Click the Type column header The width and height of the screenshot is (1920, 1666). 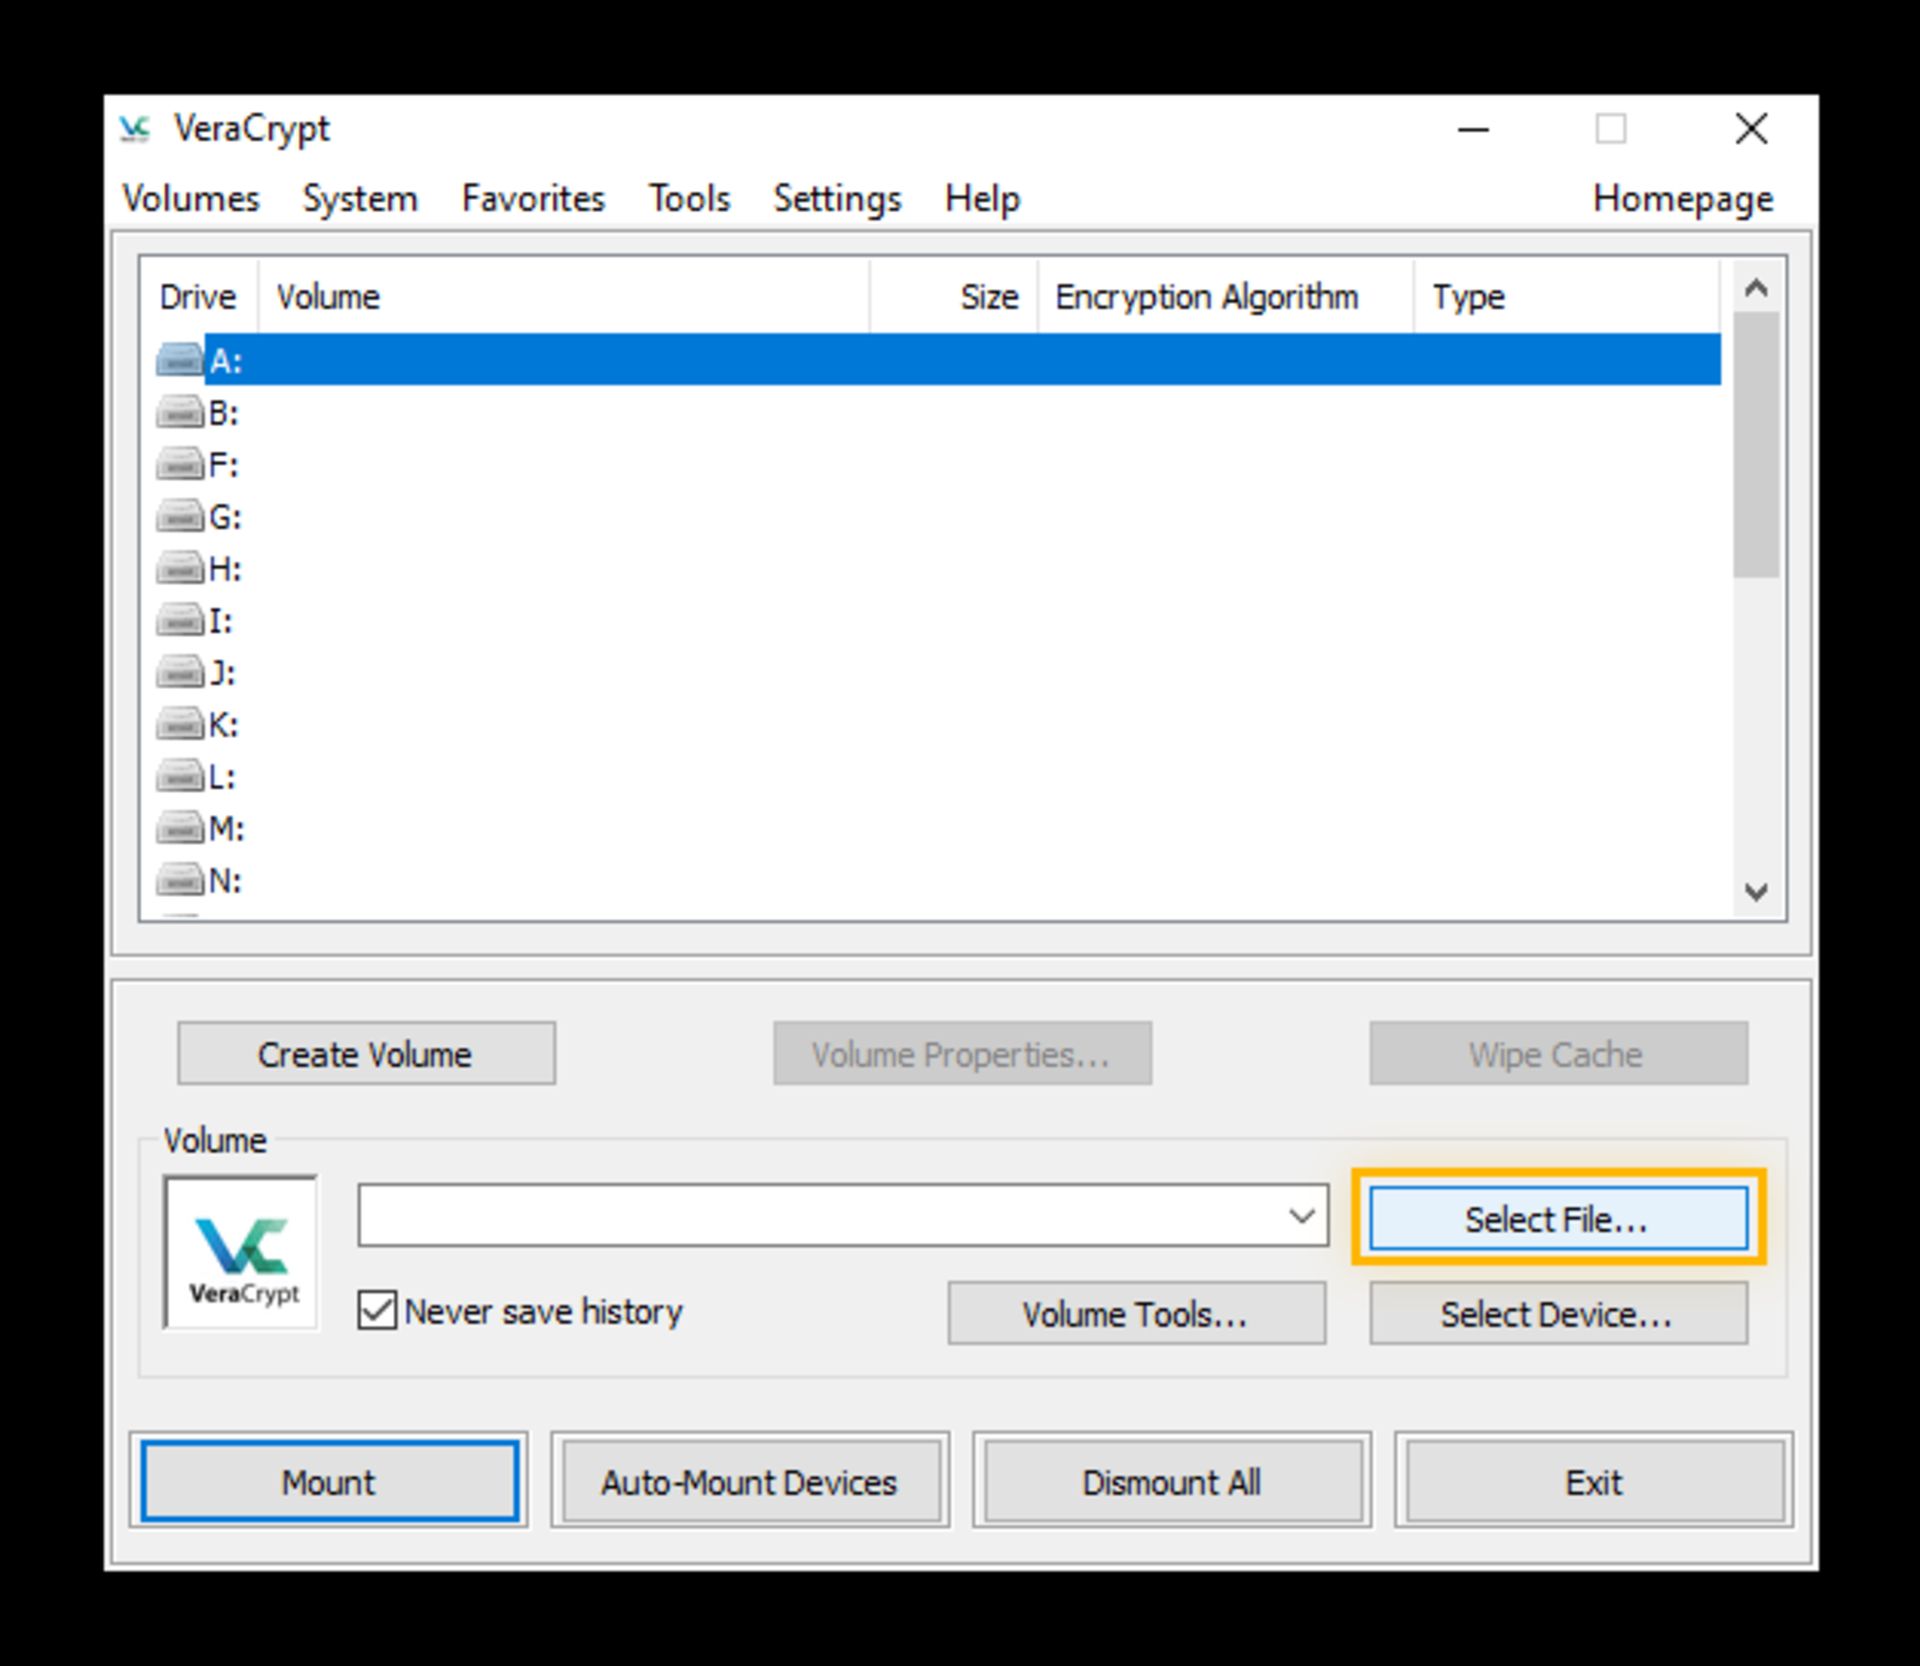1567,296
